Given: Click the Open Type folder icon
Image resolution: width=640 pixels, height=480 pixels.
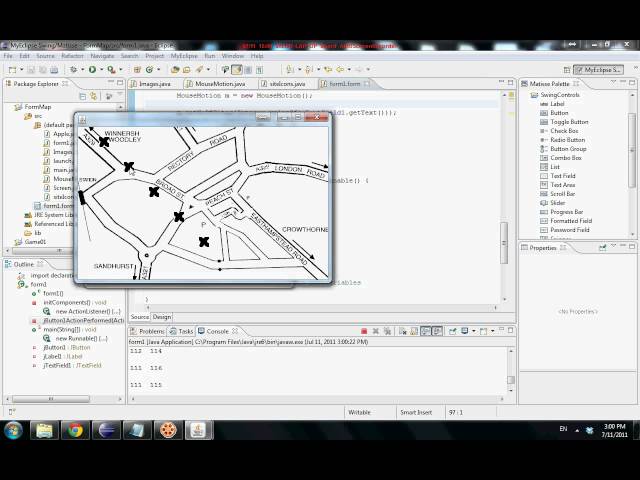Looking at the screenshot, I should [175, 70].
